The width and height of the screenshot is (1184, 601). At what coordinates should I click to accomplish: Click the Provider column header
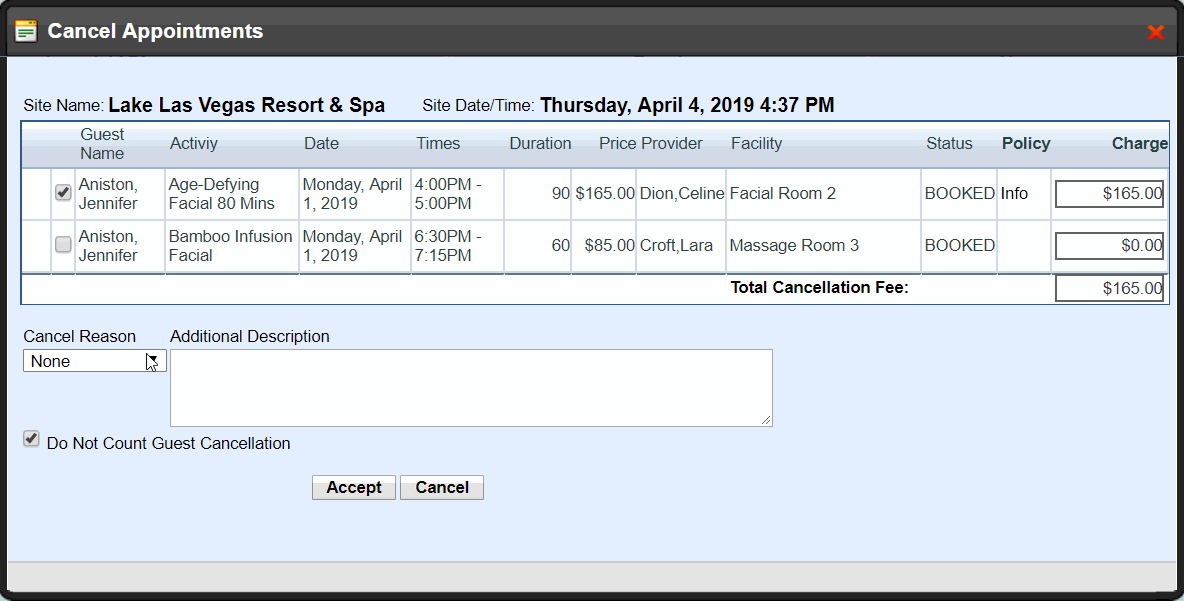[x=672, y=143]
